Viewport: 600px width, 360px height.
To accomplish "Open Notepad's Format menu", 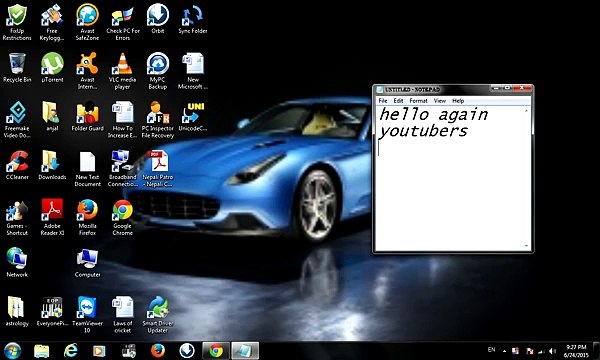I will point(418,101).
